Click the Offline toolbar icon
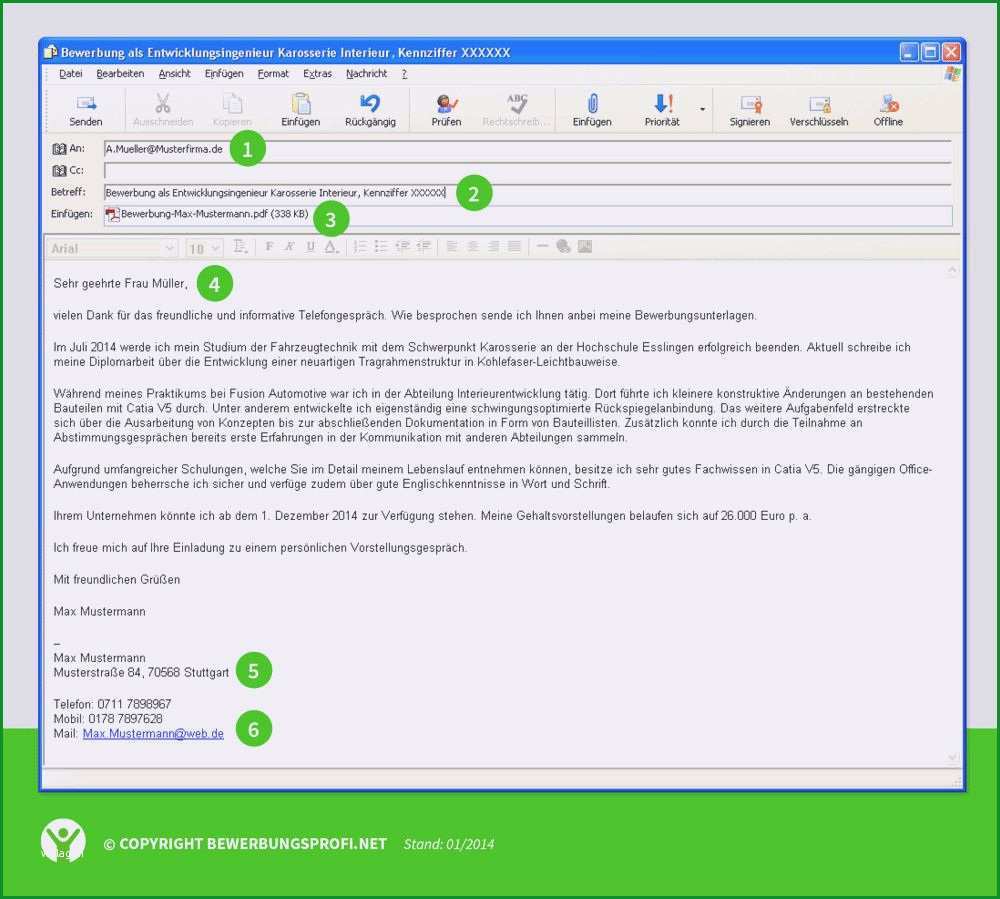The image size is (1000, 899). (x=888, y=103)
